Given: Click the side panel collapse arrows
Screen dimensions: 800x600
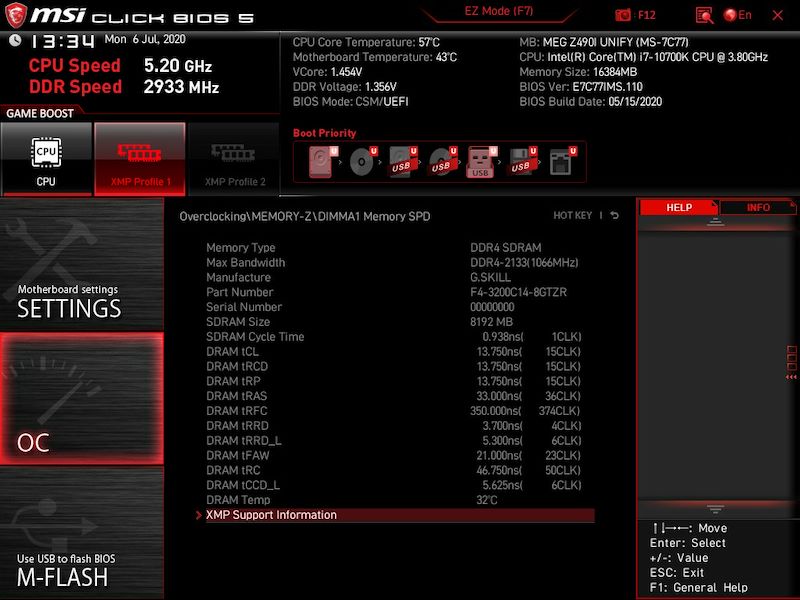Looking at the screenshot, I should (791, 377).
